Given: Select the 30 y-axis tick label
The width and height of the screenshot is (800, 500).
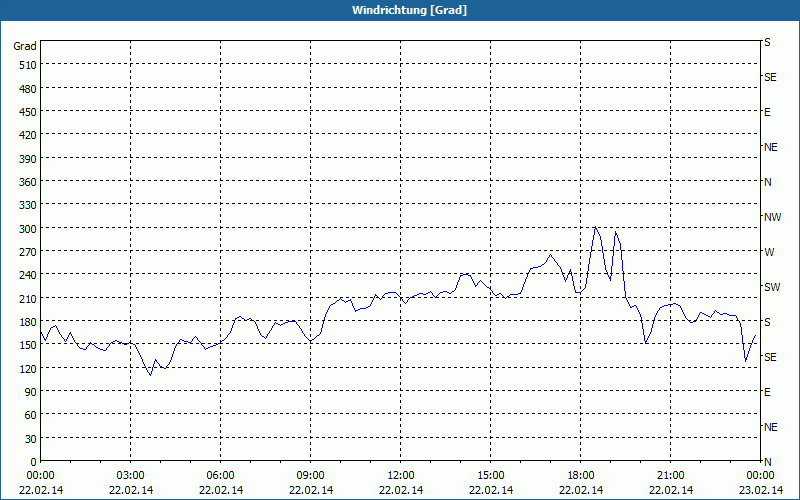Looking at the screenshot, I should [x=31, y=439].
